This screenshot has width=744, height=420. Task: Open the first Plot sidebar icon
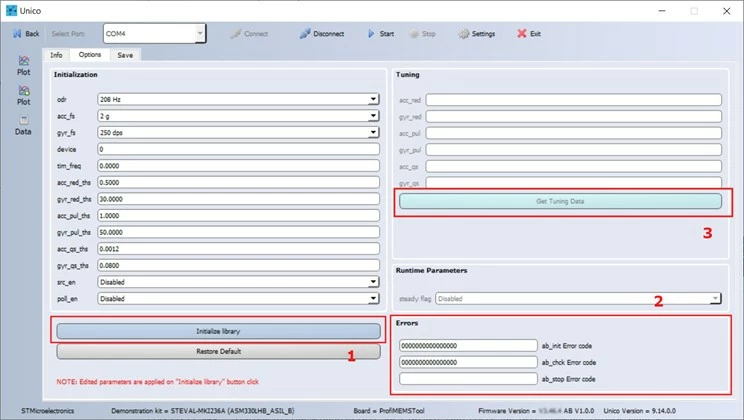tap(24, 61)
